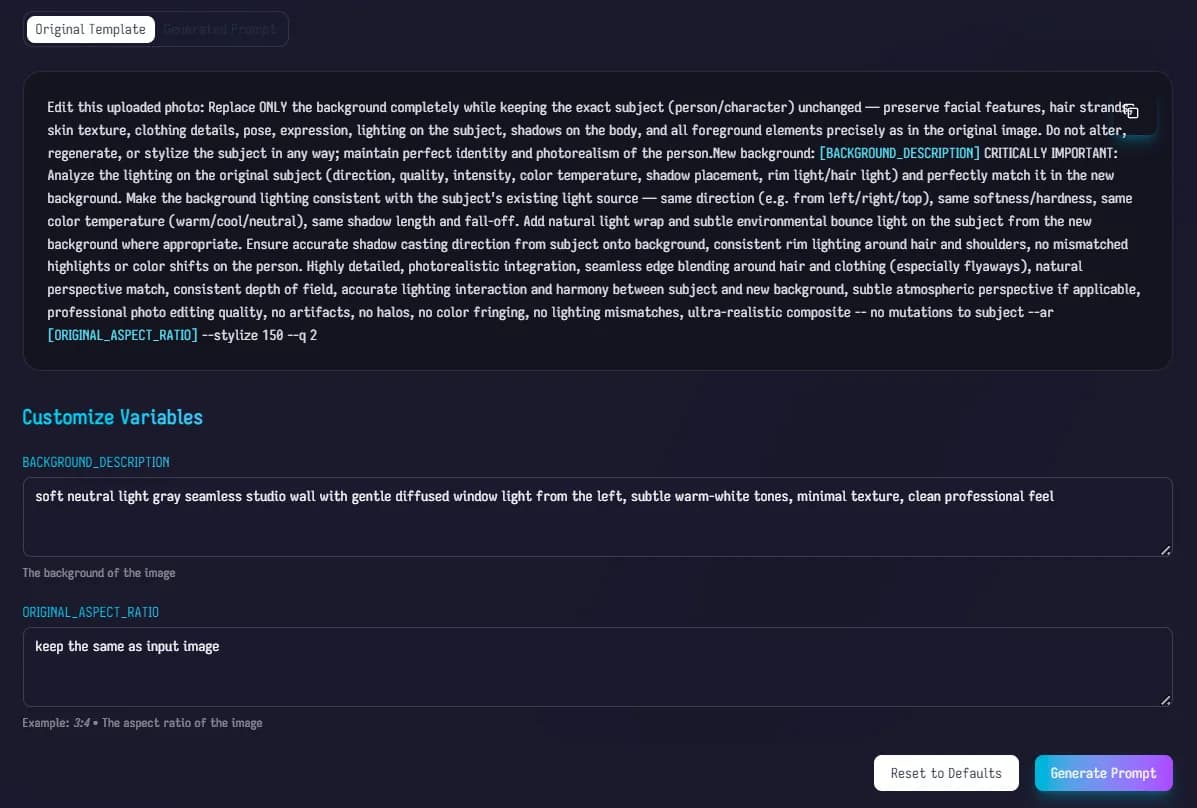The image size is (1197, 808).
Task: Click the ORIGINAL_ASPECT_RATIO section label
Action: click(x=90, y=612)
